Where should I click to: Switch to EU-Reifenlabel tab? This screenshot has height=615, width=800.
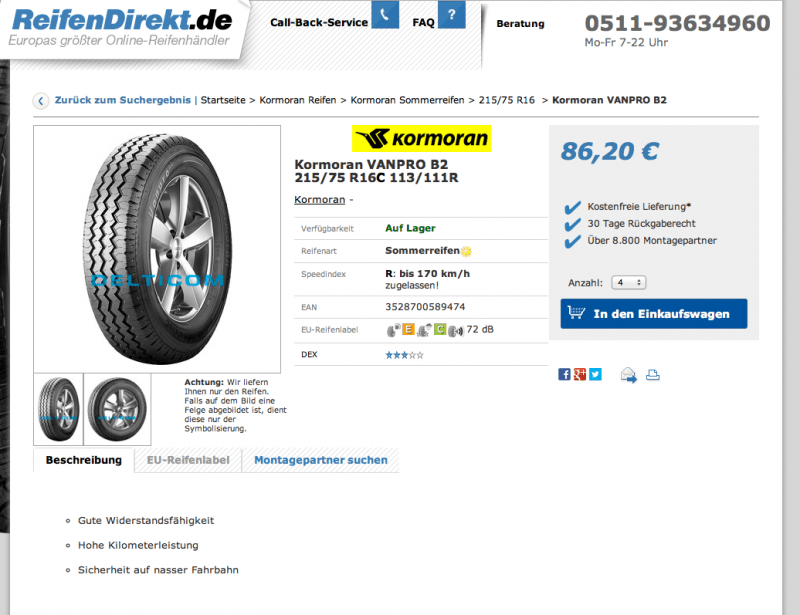click(188, 460)
